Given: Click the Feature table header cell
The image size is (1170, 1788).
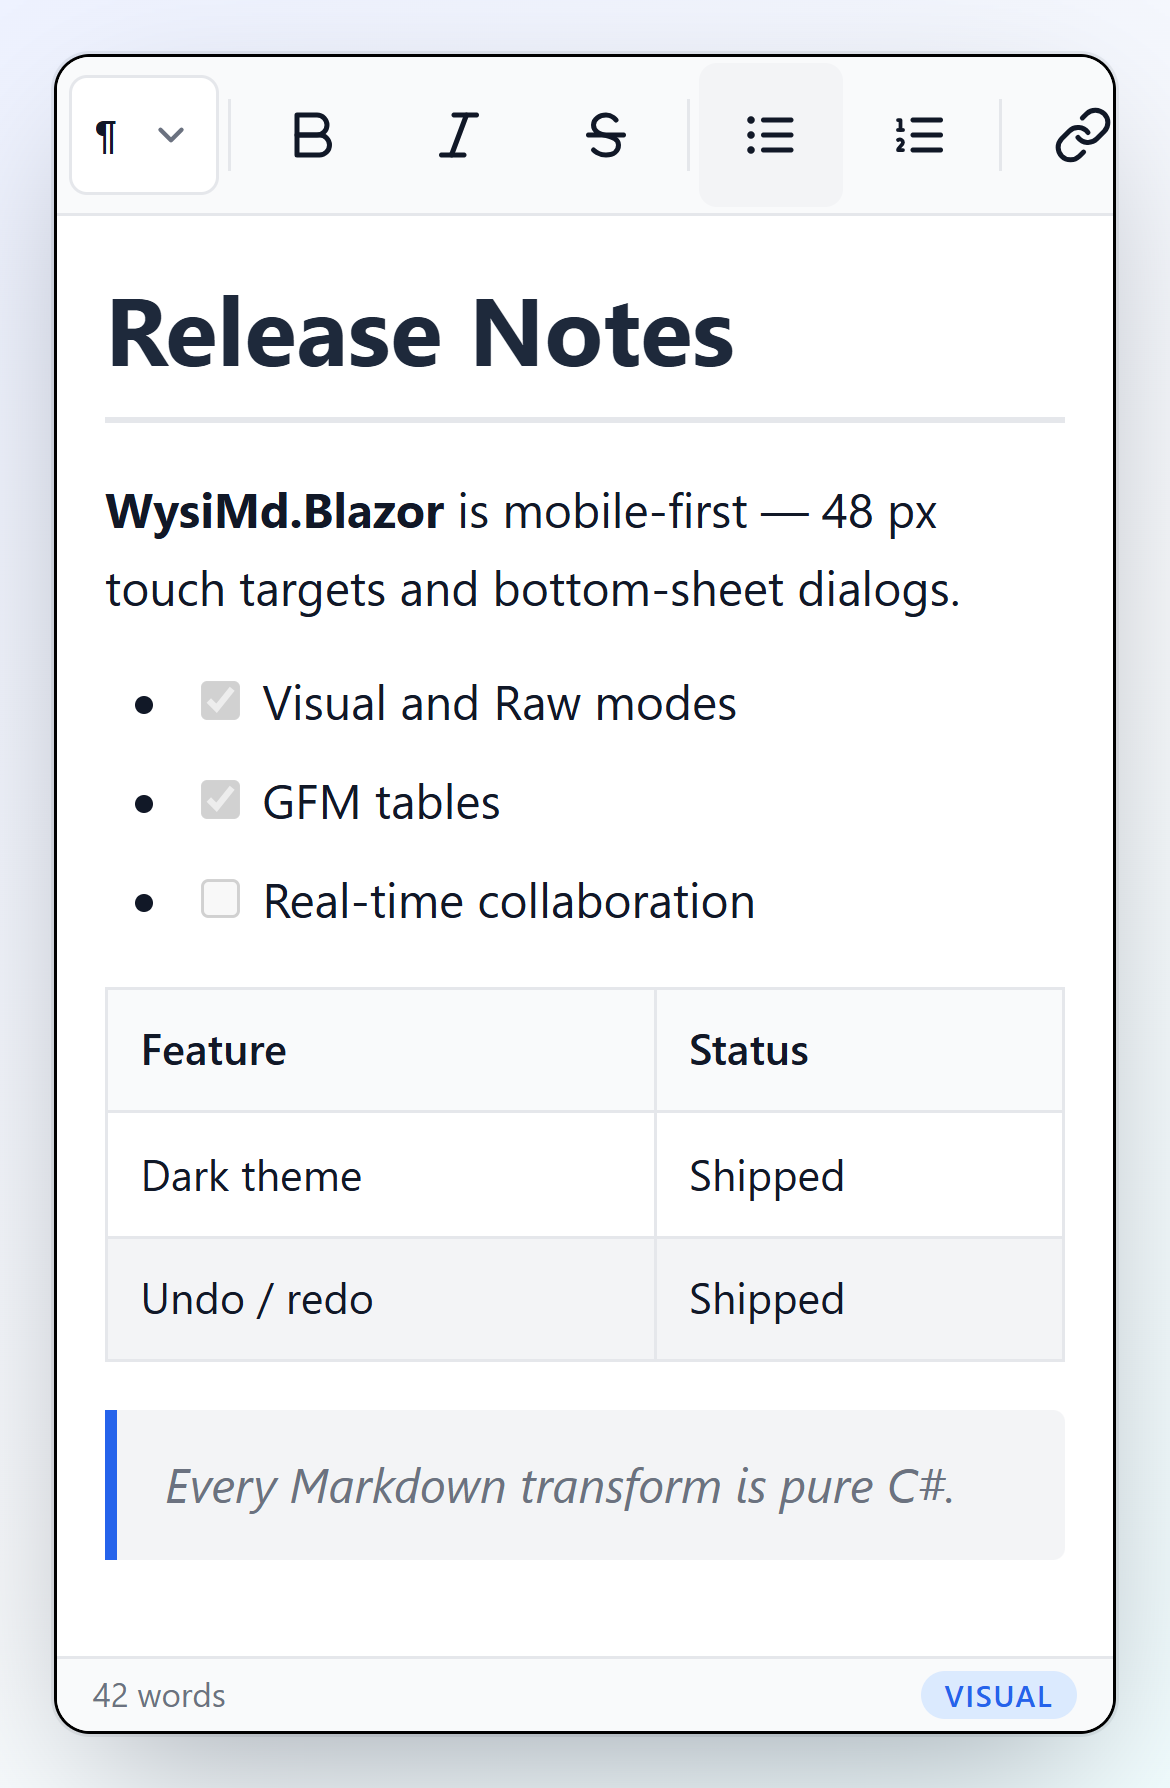Looking at the screenshot, I should (x=381, y=1050).
